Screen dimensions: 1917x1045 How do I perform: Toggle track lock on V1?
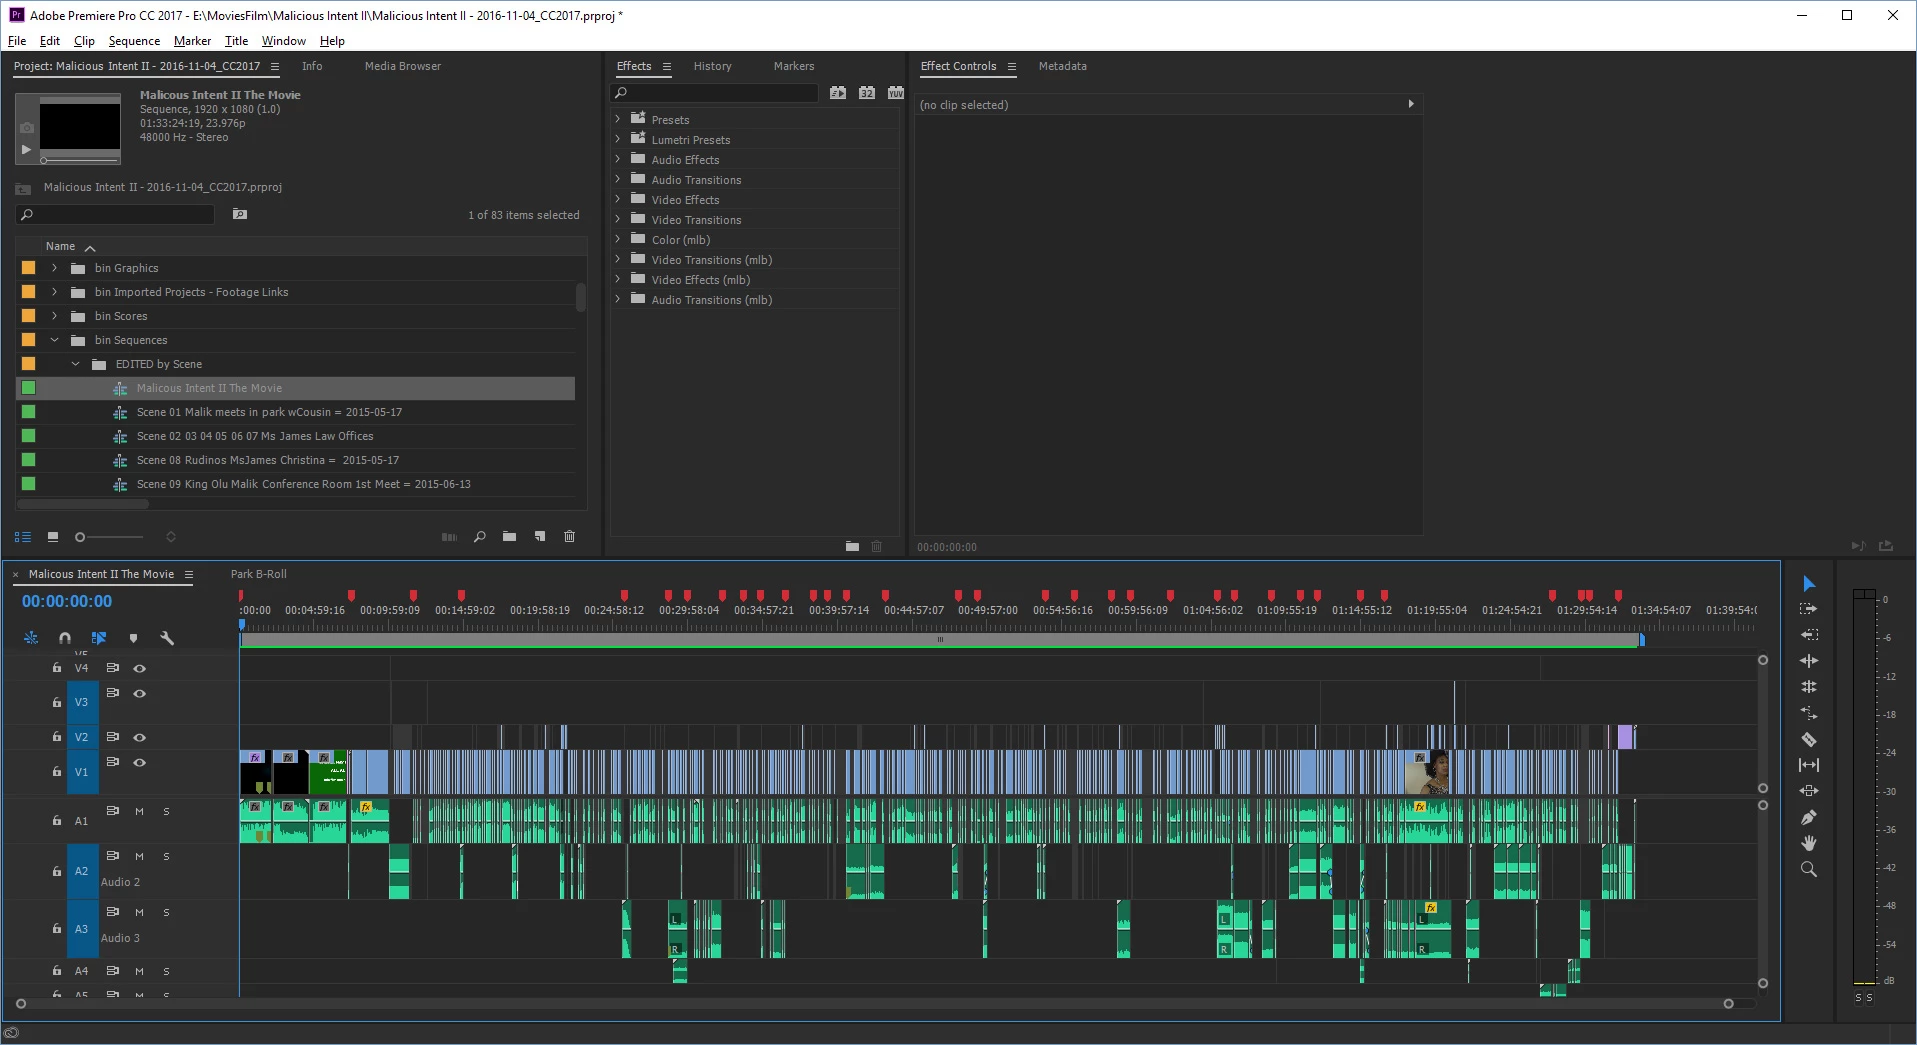[57, 771]
